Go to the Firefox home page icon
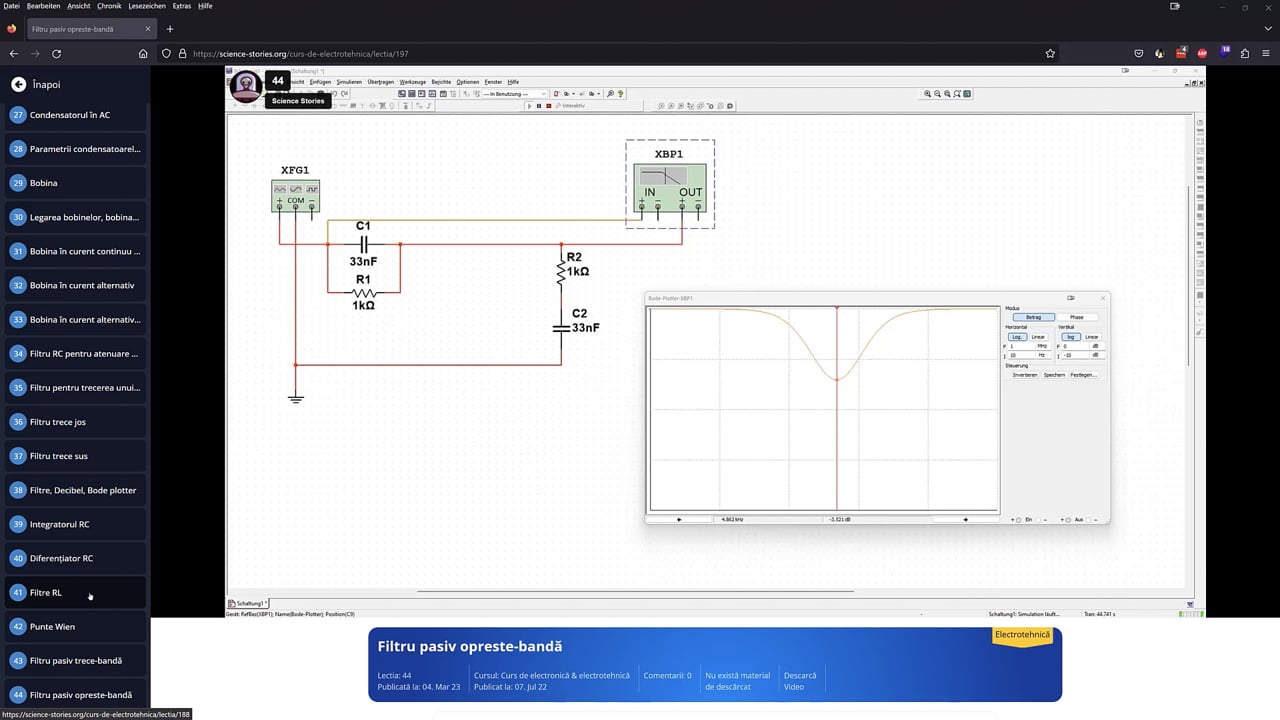Image resolution: width=1280 pixels, height=720 pixels. (143, 53)
